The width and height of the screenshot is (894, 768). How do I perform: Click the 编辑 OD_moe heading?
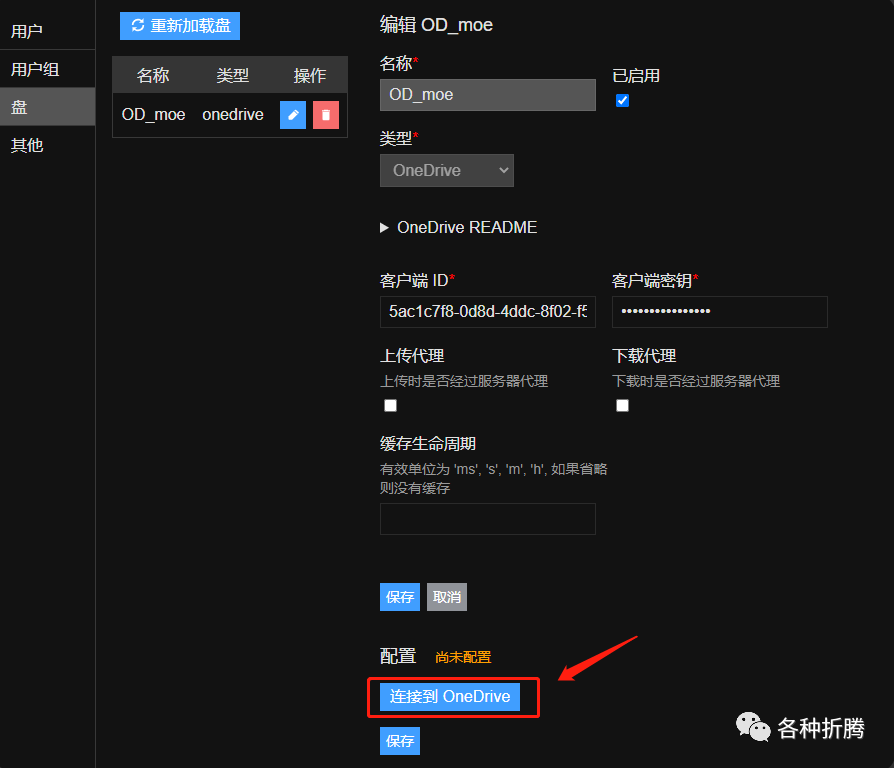(x=436, y=25)
